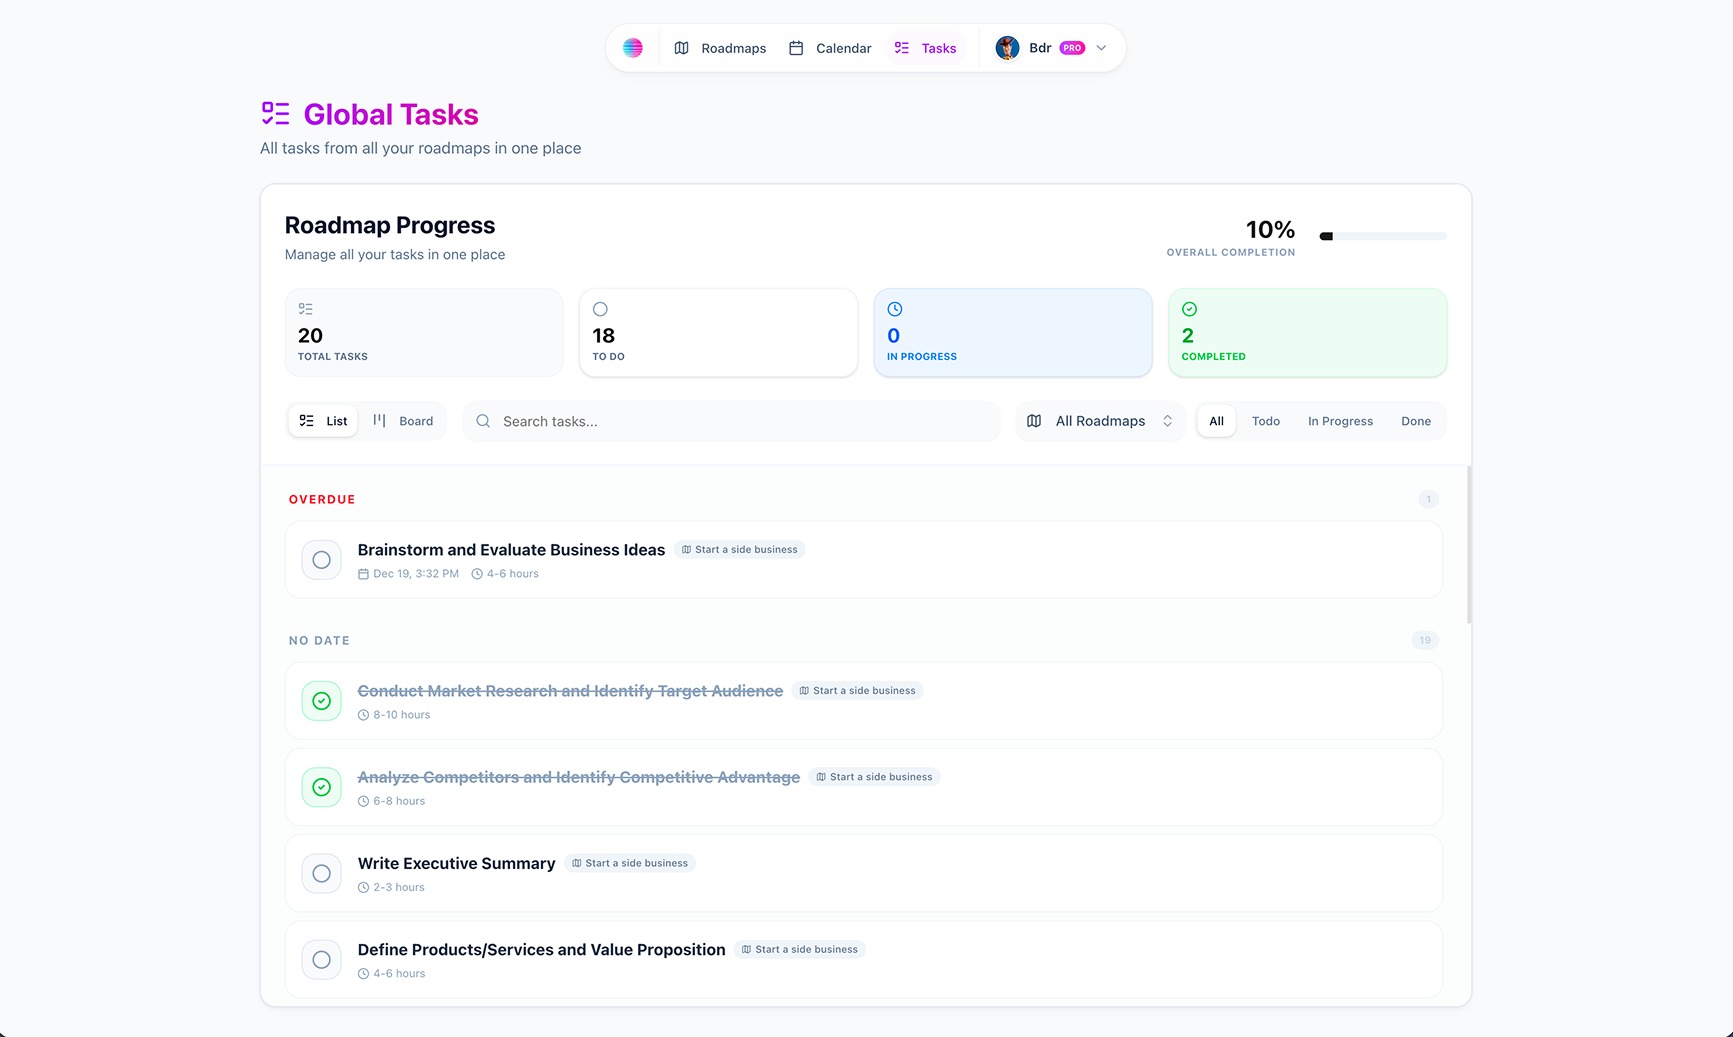Mark Write Executive Summary as complete

tap(321, 873)
